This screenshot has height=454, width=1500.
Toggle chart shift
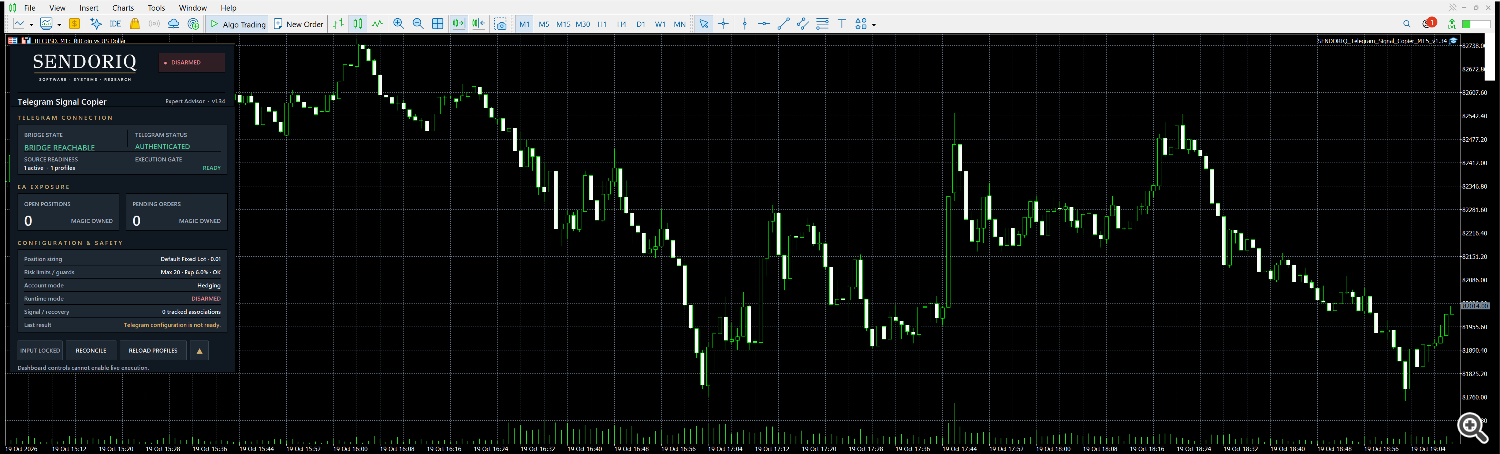pyautogui.click(x=478, y=23)
